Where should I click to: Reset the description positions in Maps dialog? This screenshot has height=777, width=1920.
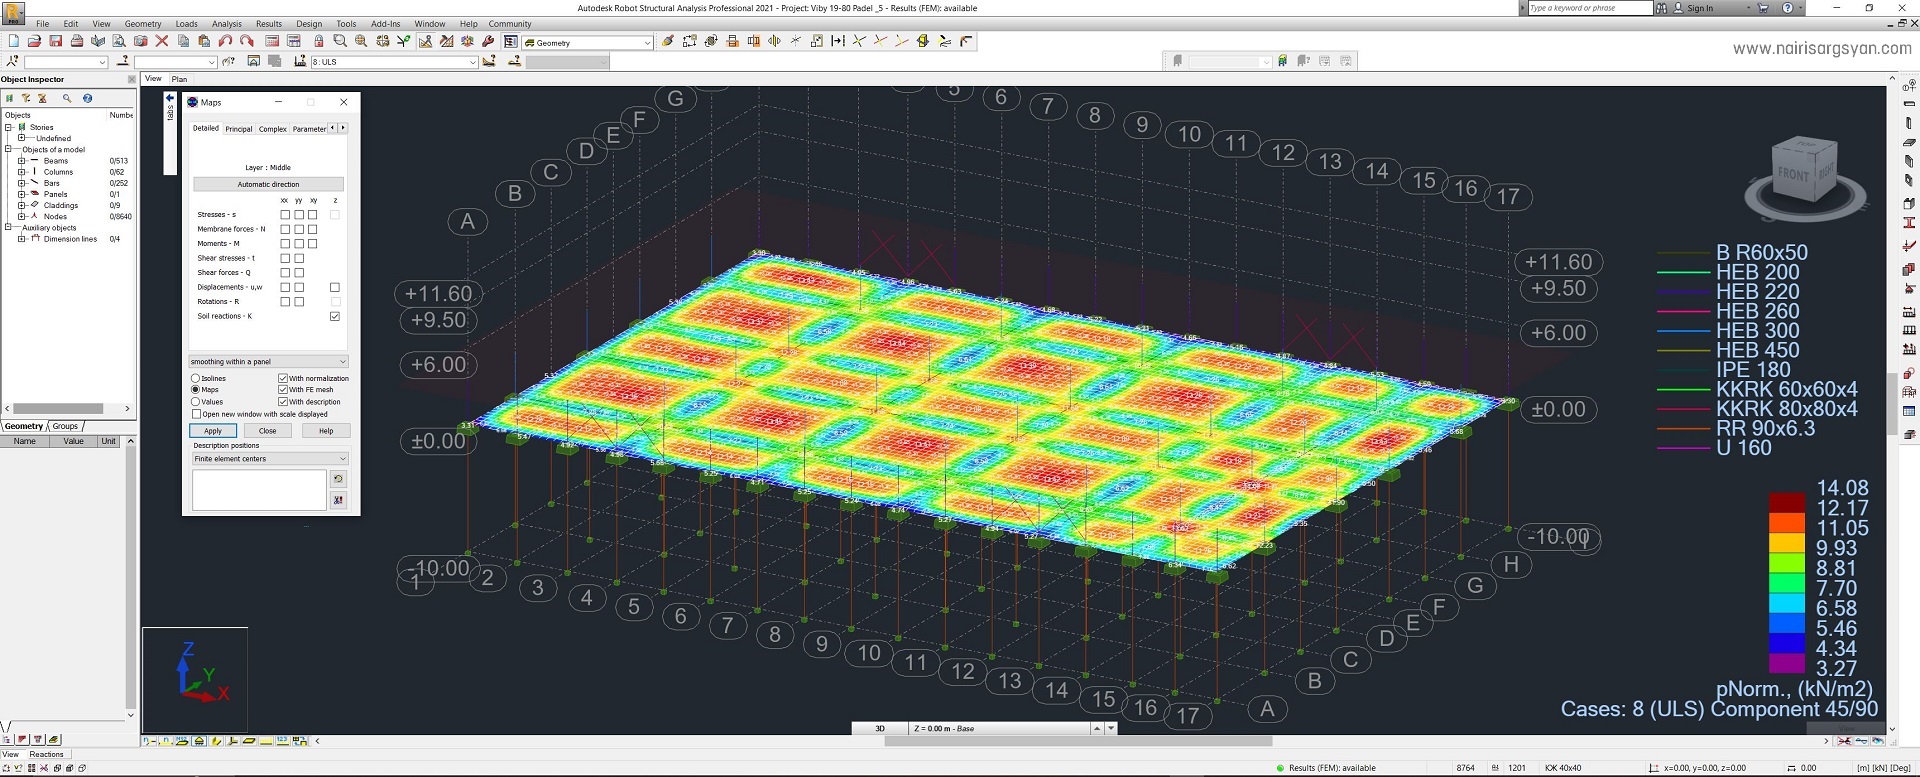click(338, 479)
